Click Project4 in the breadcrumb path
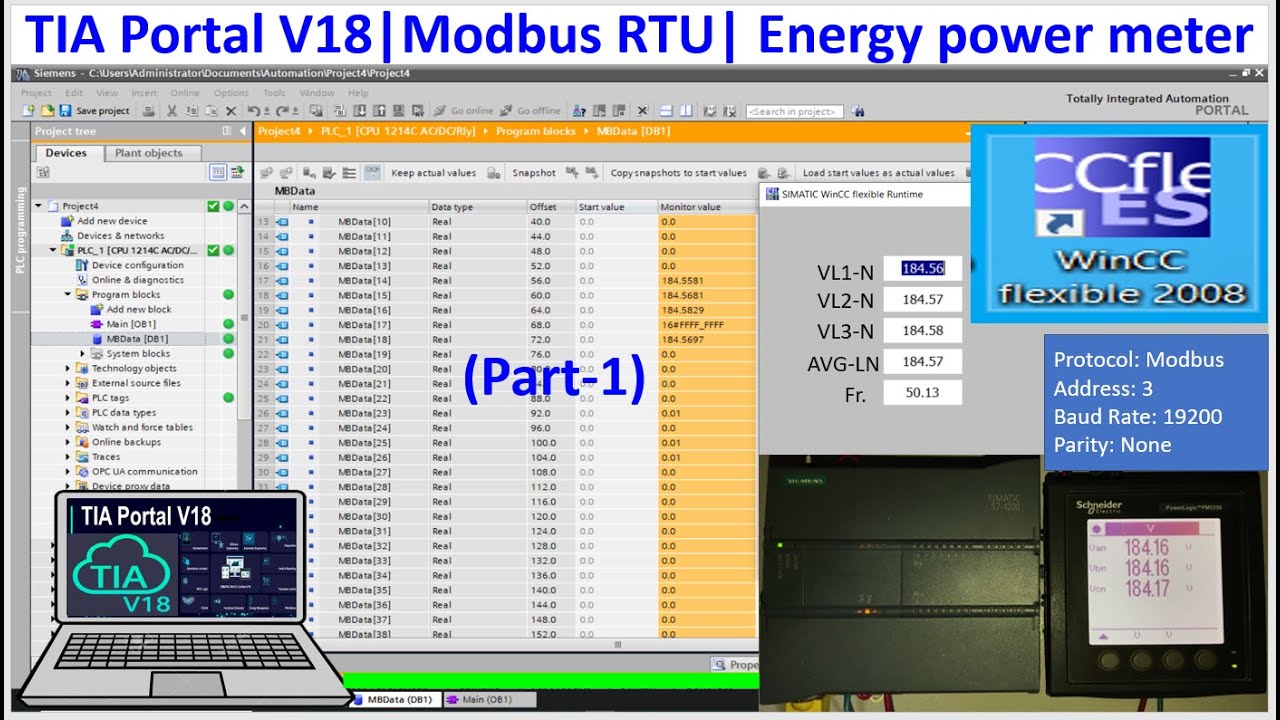The height and width of the screenshot is (720, 1280). click(x=280, y=131)
